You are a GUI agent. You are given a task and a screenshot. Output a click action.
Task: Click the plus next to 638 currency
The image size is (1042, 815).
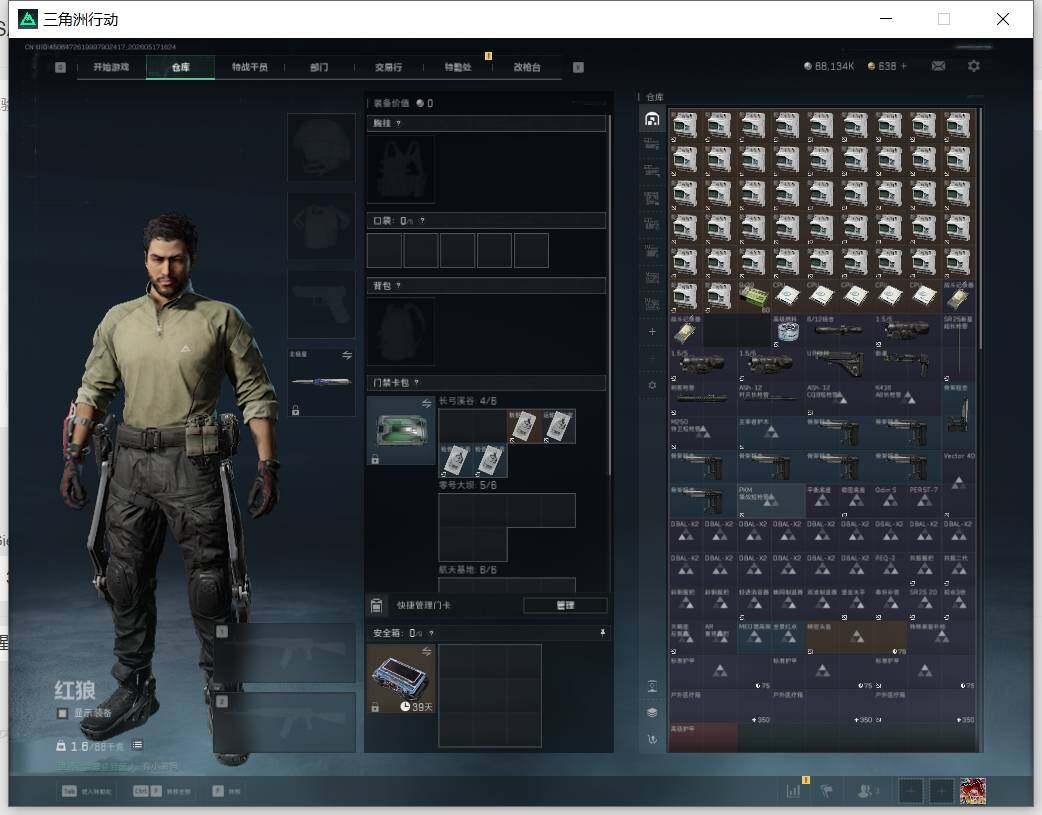(904, 66)
